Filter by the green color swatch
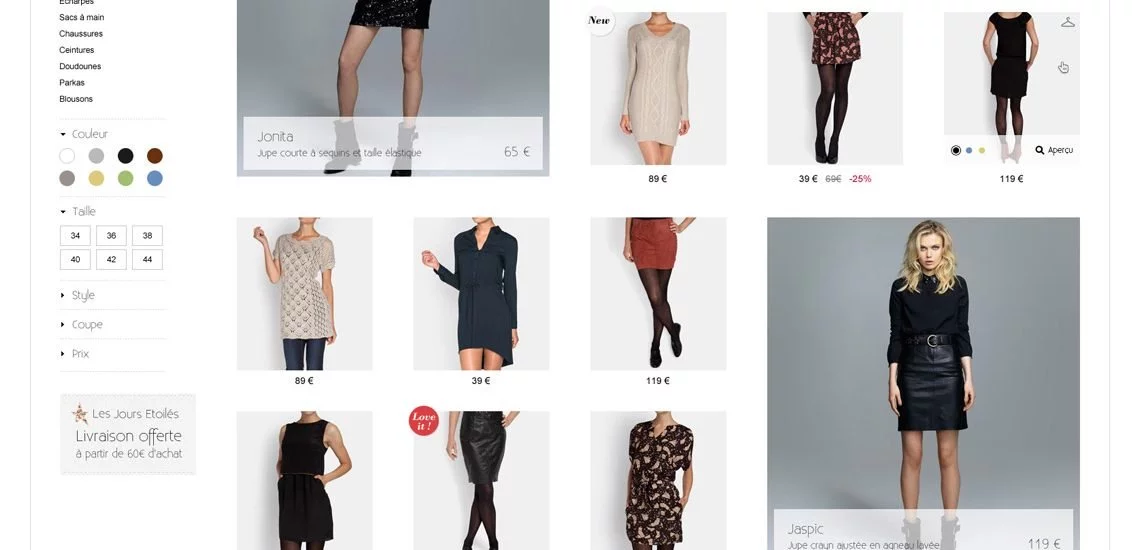 (x=126, y=178)
